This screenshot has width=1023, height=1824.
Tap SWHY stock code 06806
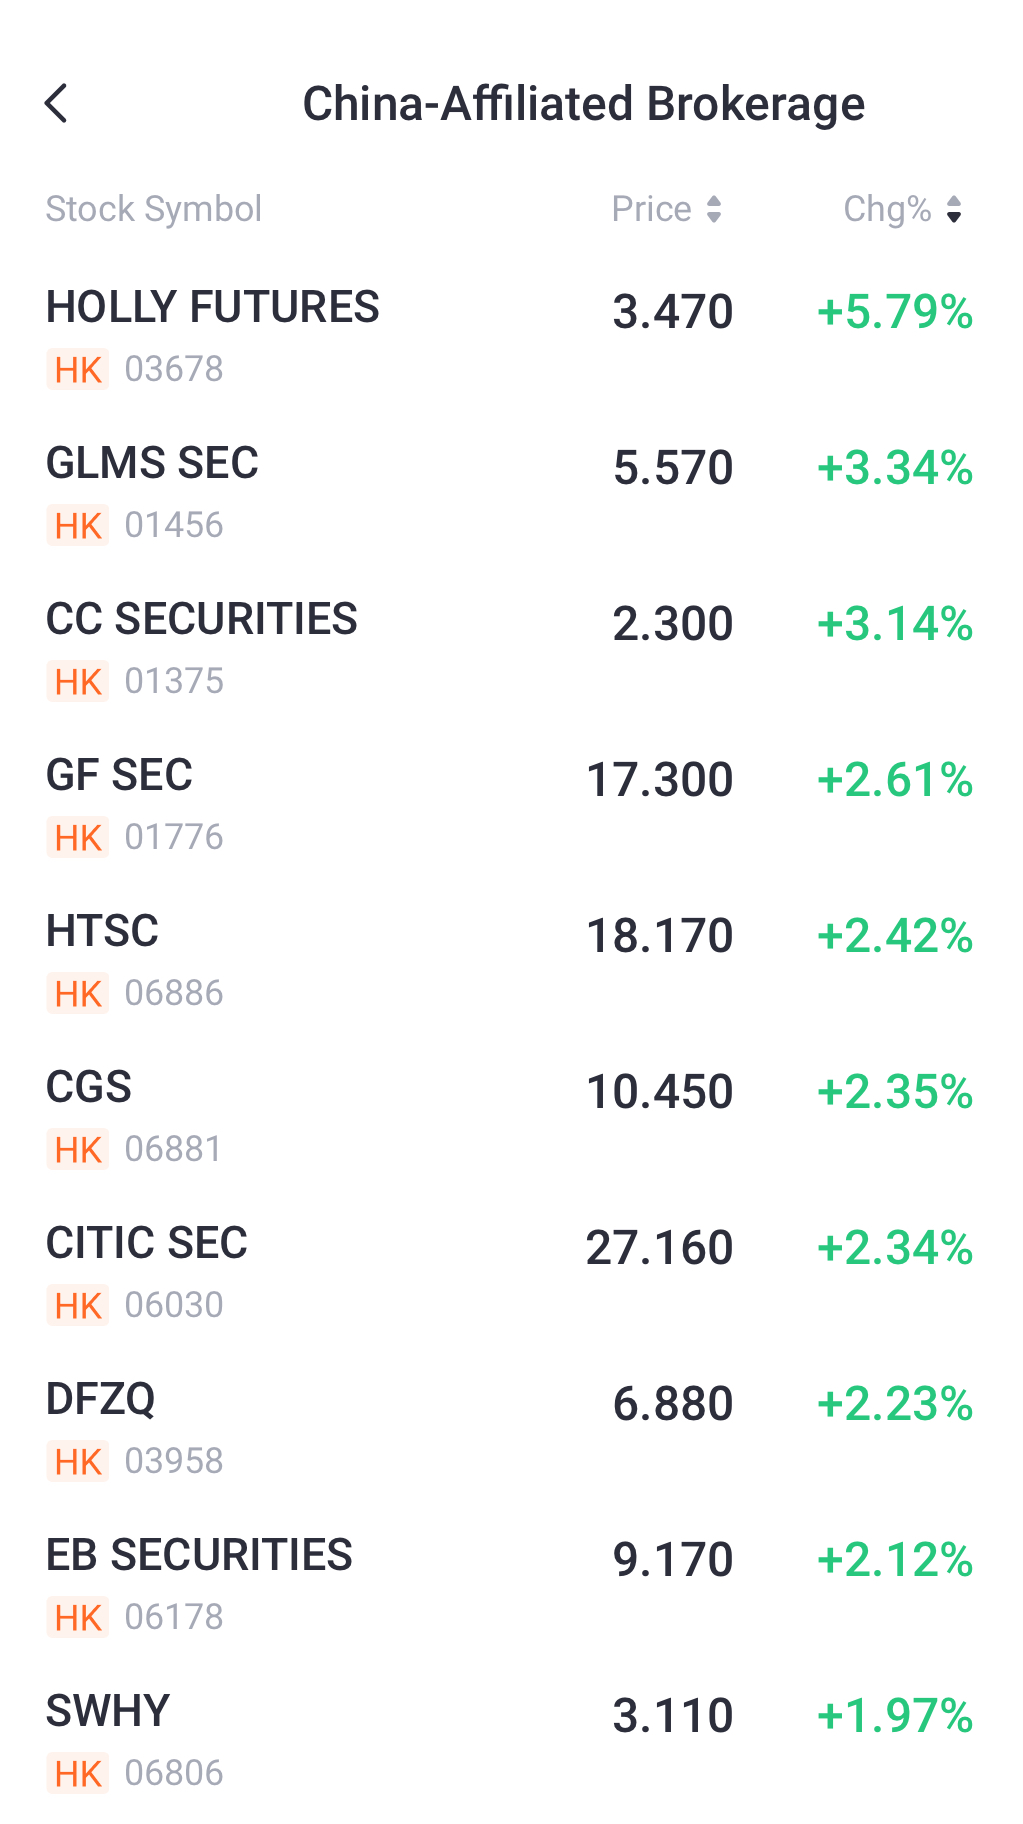pos(174,1774)
